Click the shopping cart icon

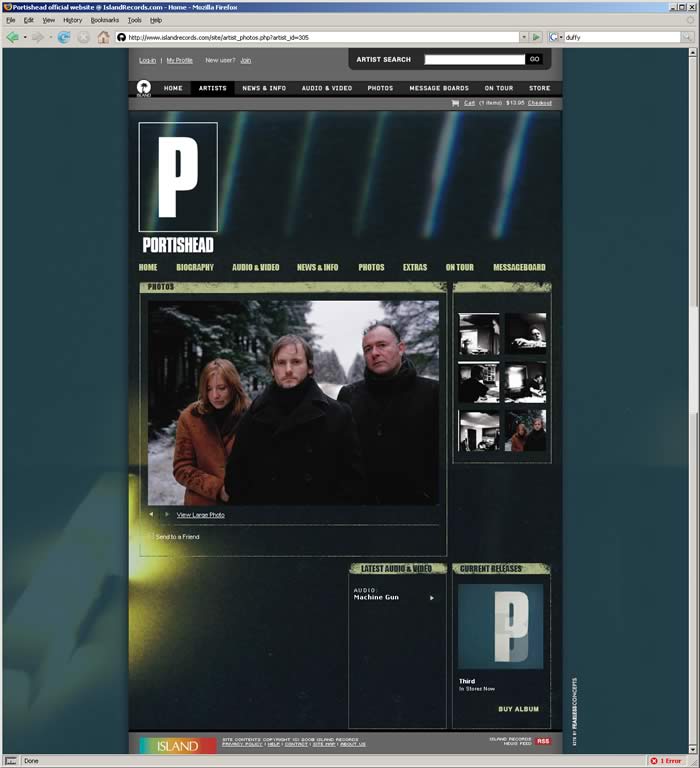pyautogui.click(x=455, y=103)
